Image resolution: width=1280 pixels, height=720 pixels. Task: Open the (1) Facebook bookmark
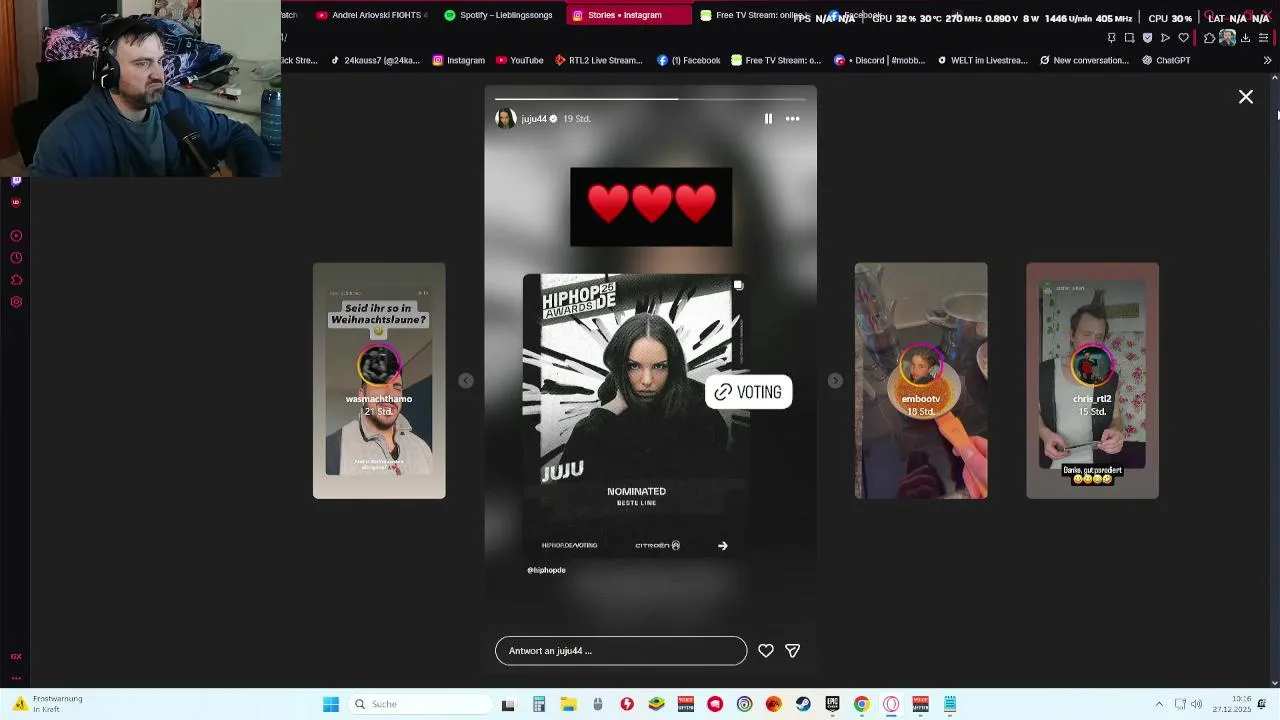(689, 60)
